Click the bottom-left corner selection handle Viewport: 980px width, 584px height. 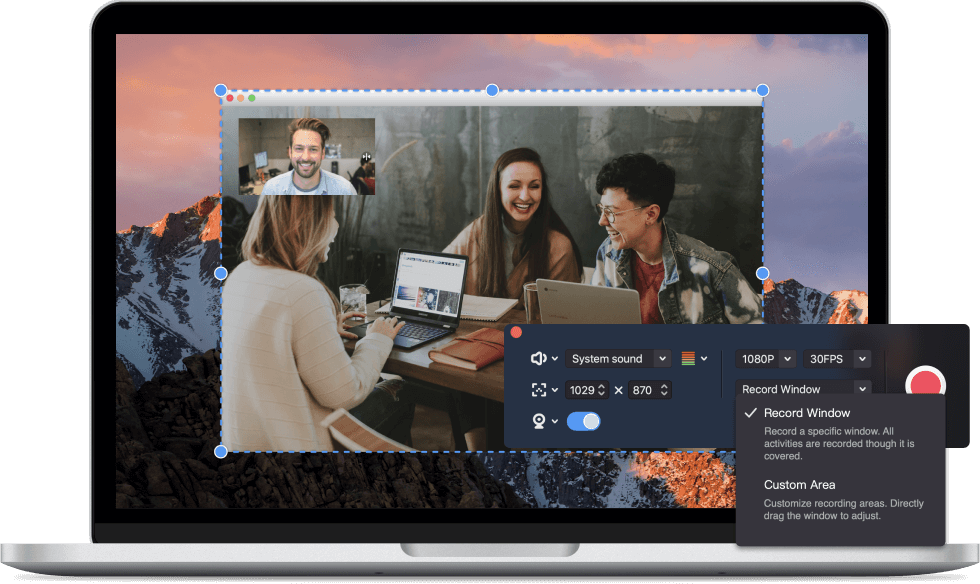coord(221,451)
